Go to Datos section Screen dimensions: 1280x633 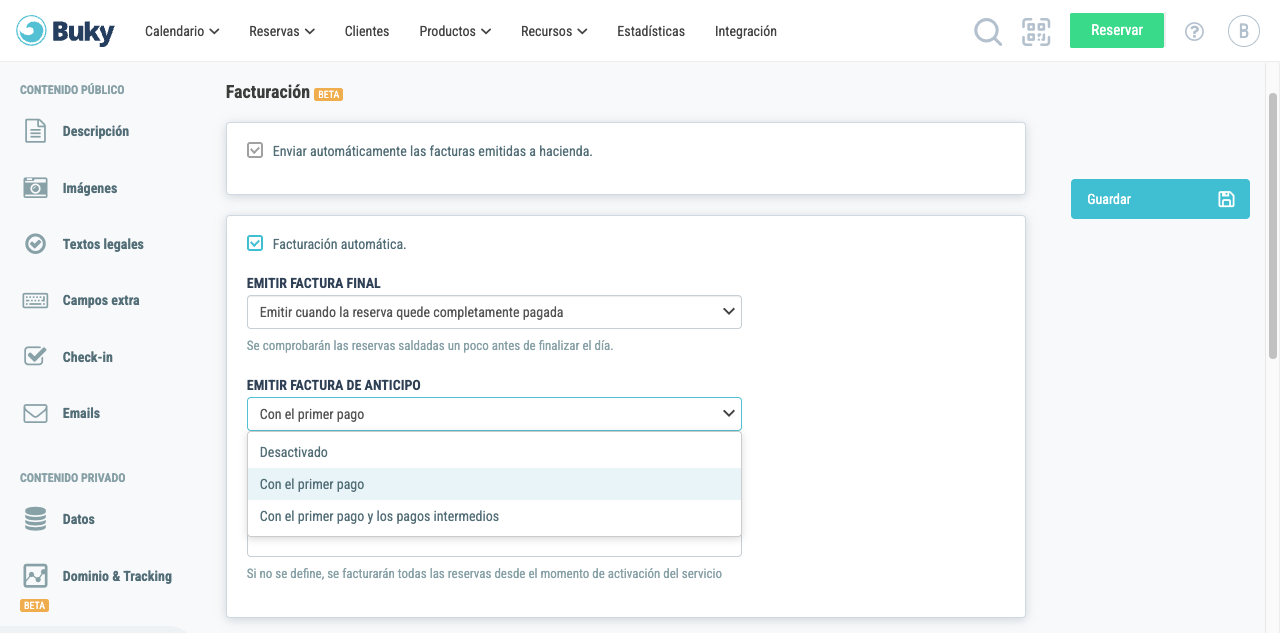(78, 519)
